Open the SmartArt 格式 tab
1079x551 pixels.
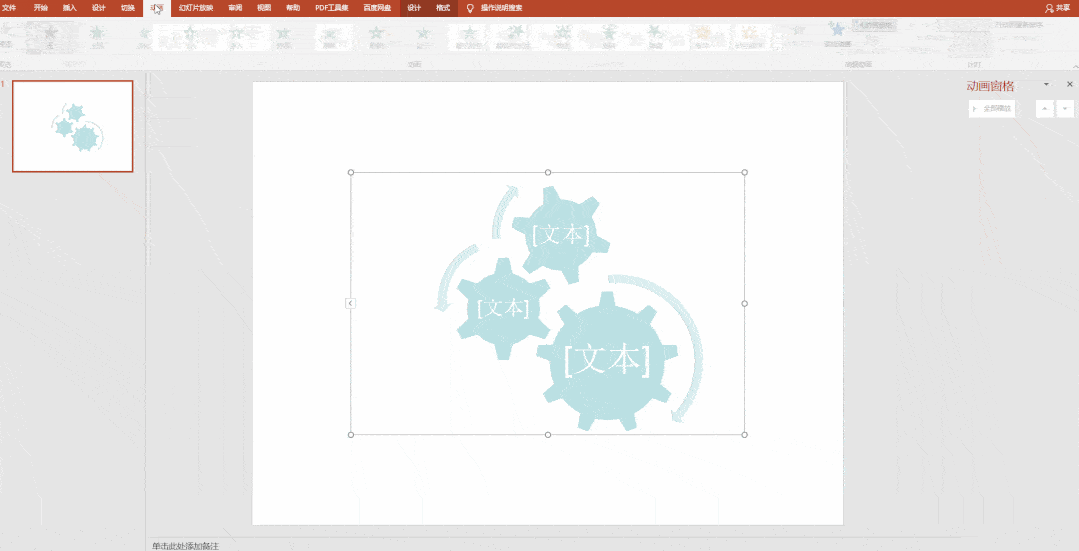coord(443,8)
